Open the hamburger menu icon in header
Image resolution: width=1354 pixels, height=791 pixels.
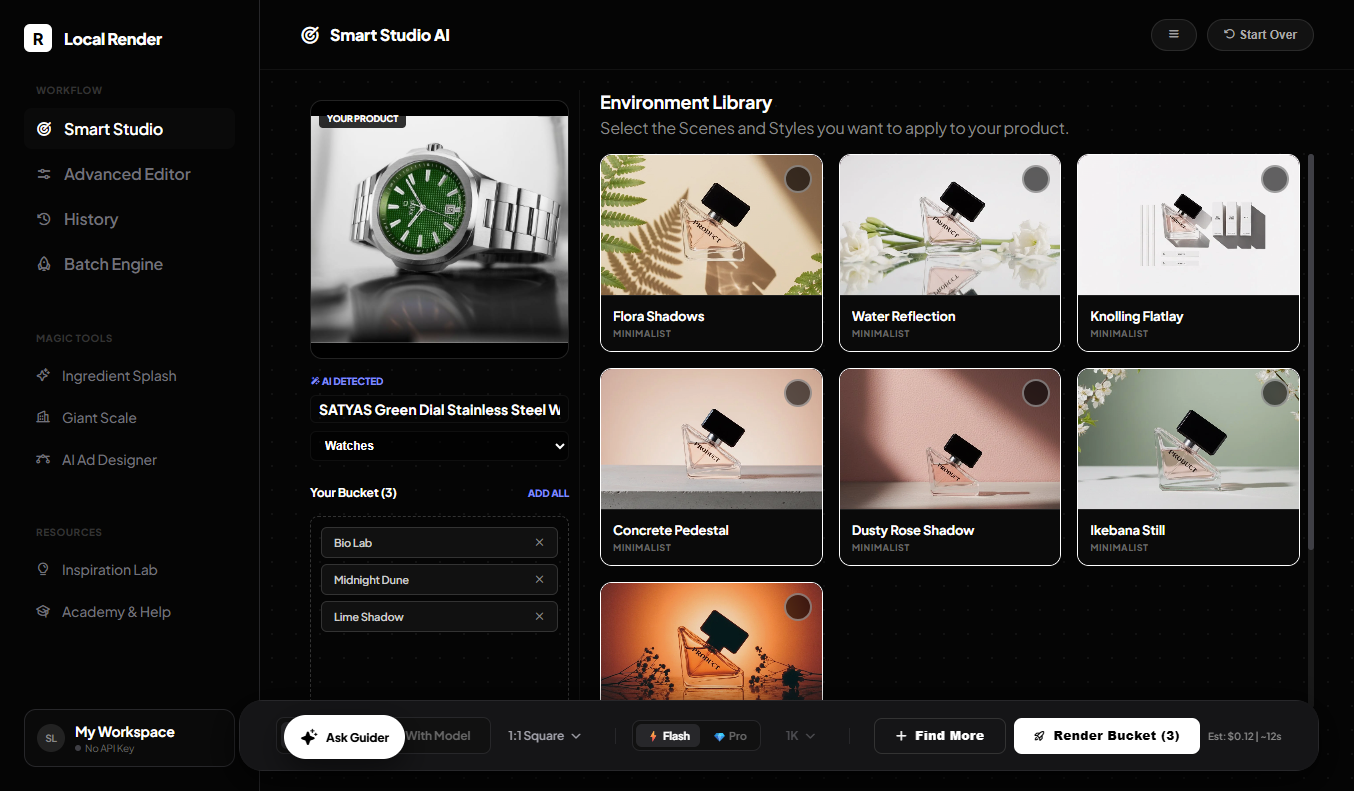1174,35
